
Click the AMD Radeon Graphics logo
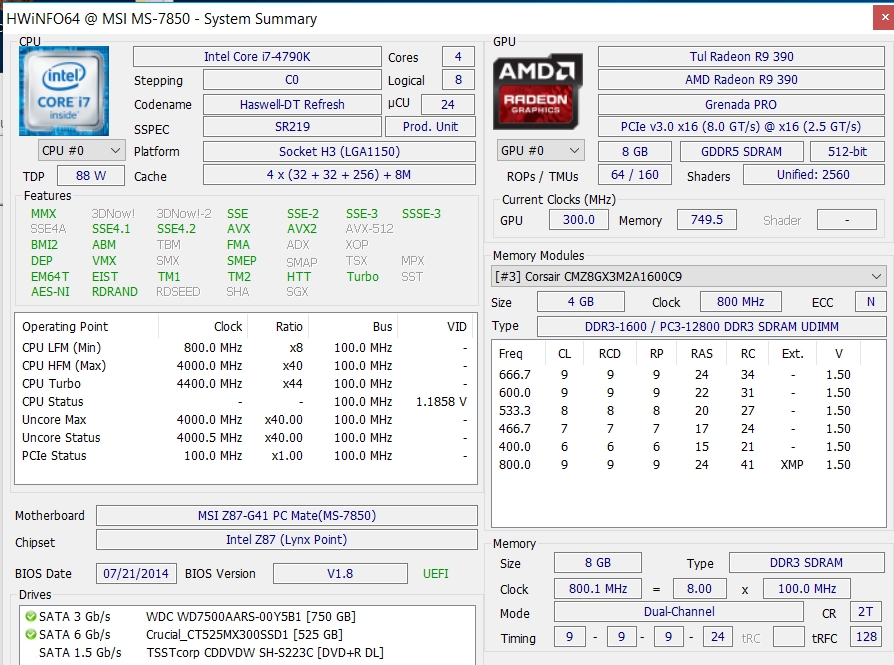click(x=538, y=91)
